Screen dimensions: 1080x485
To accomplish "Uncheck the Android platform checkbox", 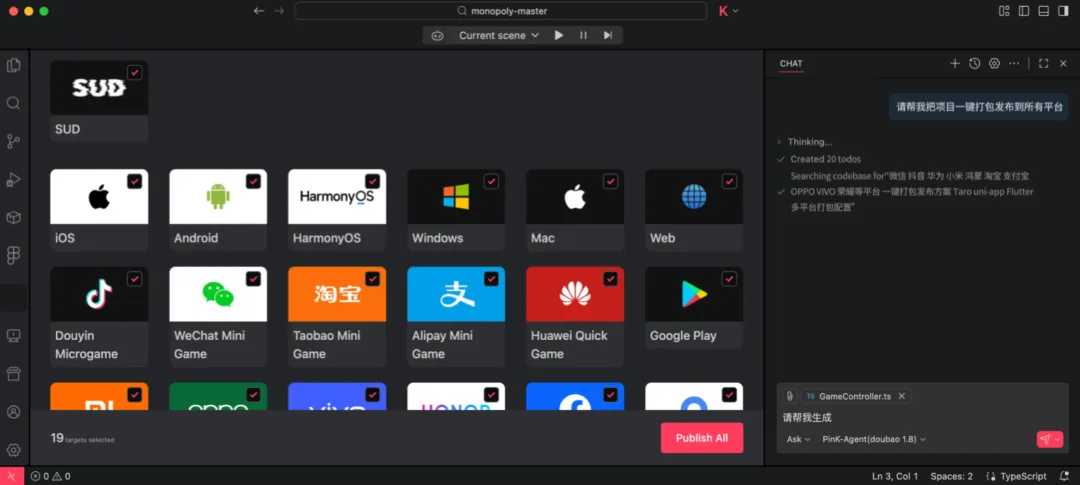I will 253,181.
